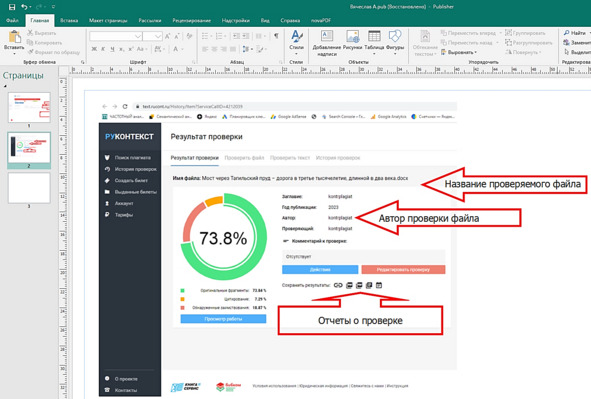The height and width of the screenshot is (399, 591).
Task: Open Customize Quick Access Toolbar dropdown
Action: pyautogui.click(x=53, y=7)
